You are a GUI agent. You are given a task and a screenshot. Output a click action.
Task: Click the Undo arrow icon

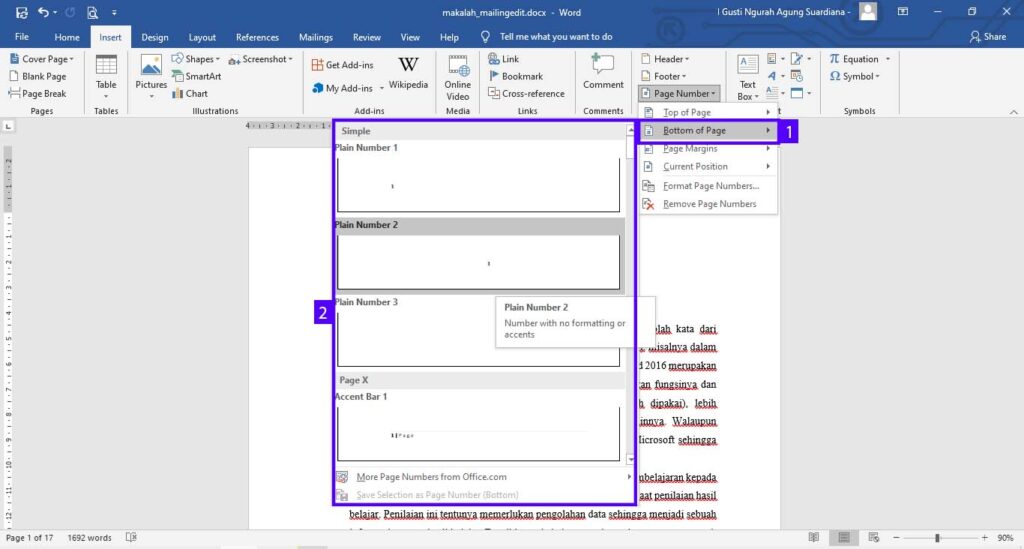tap(43, 12)
